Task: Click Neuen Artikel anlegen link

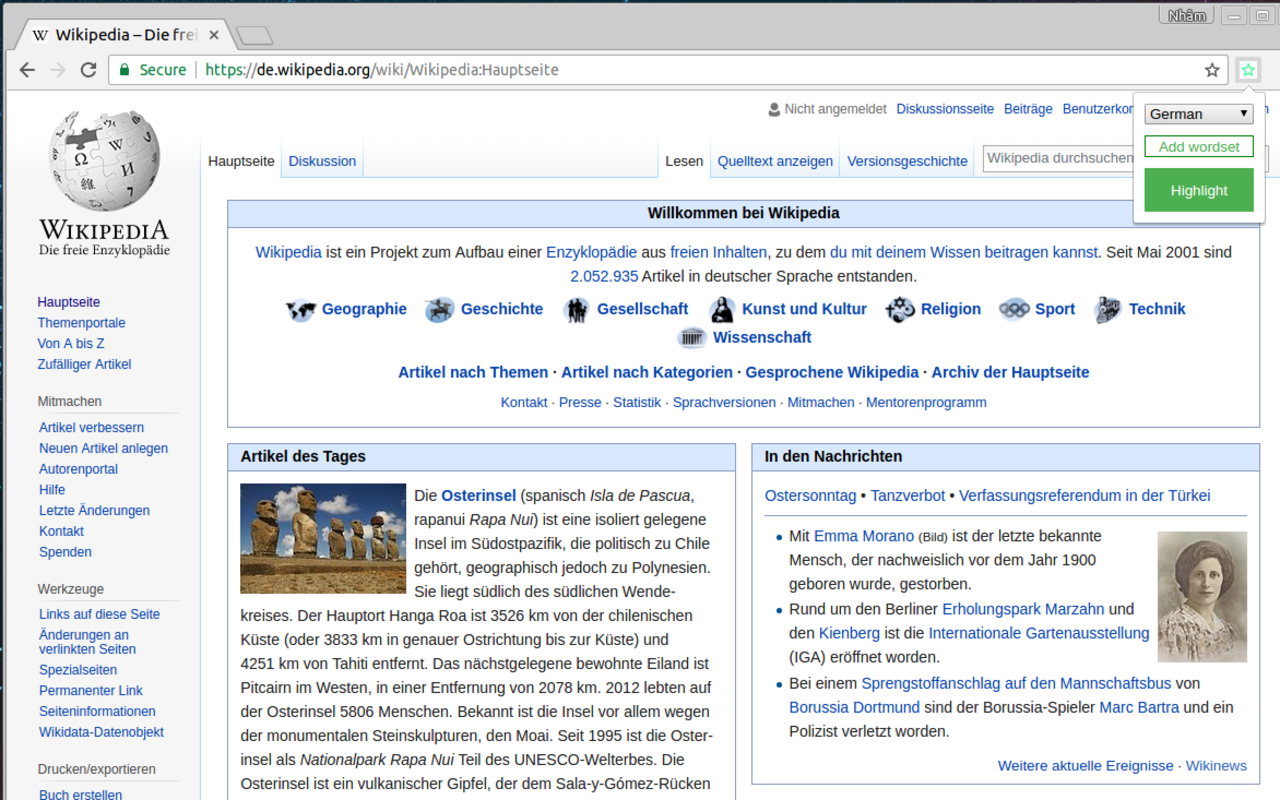Action: point(103,449)
